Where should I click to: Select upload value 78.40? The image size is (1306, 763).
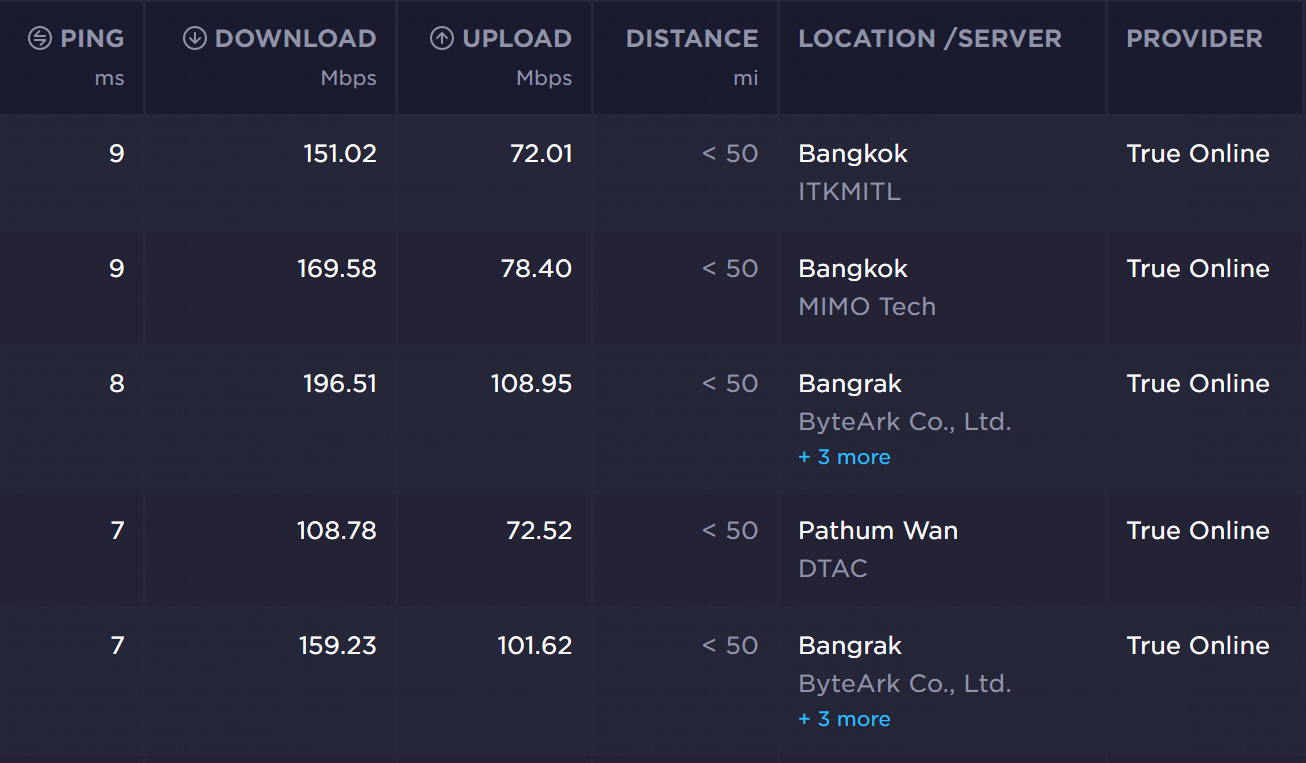click(536, 269)
